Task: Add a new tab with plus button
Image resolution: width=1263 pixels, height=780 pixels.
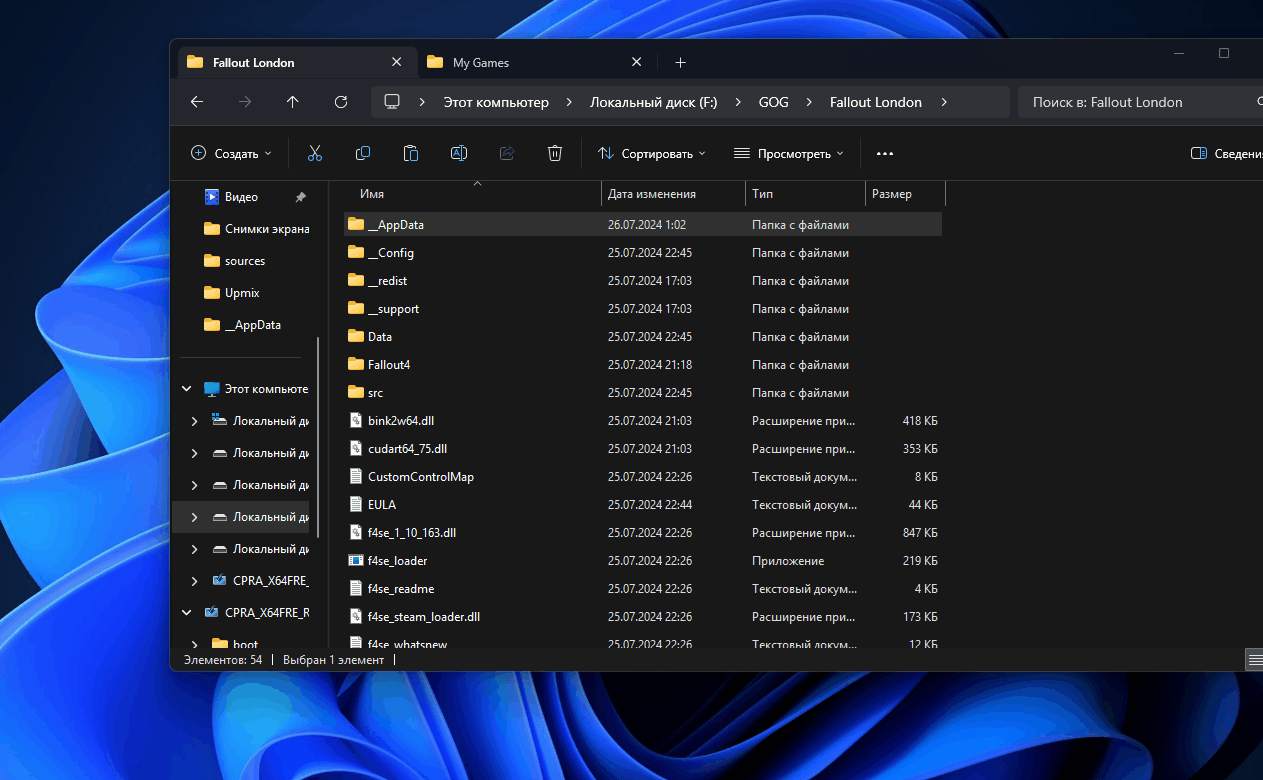Action: point(681,62)
